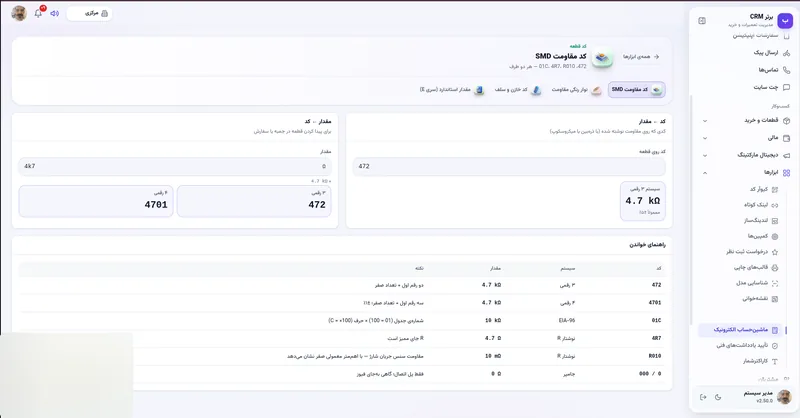The image size is (800, 418).
Task: Click the کد روی قطعه input showing 472
Action: (509, 166)
